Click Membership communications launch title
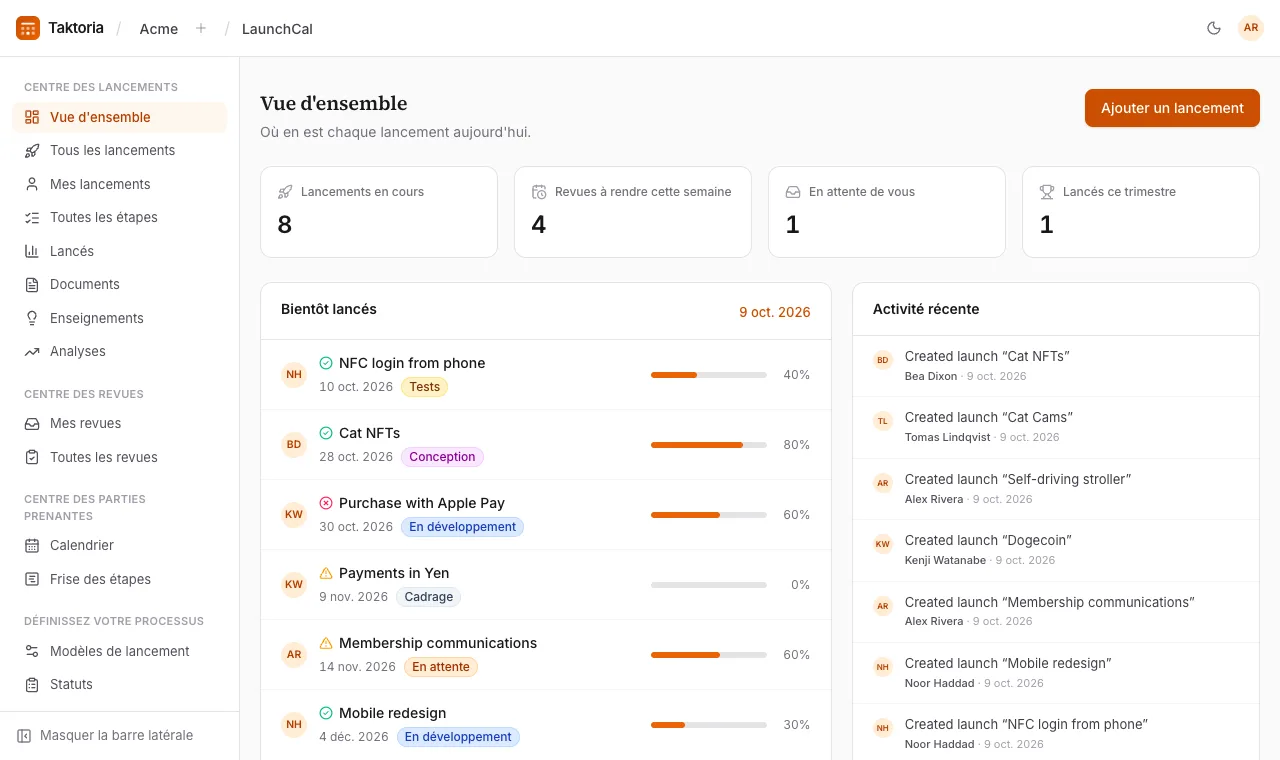1280x760 pixels. pyautogui.click(x=438, y=643)
